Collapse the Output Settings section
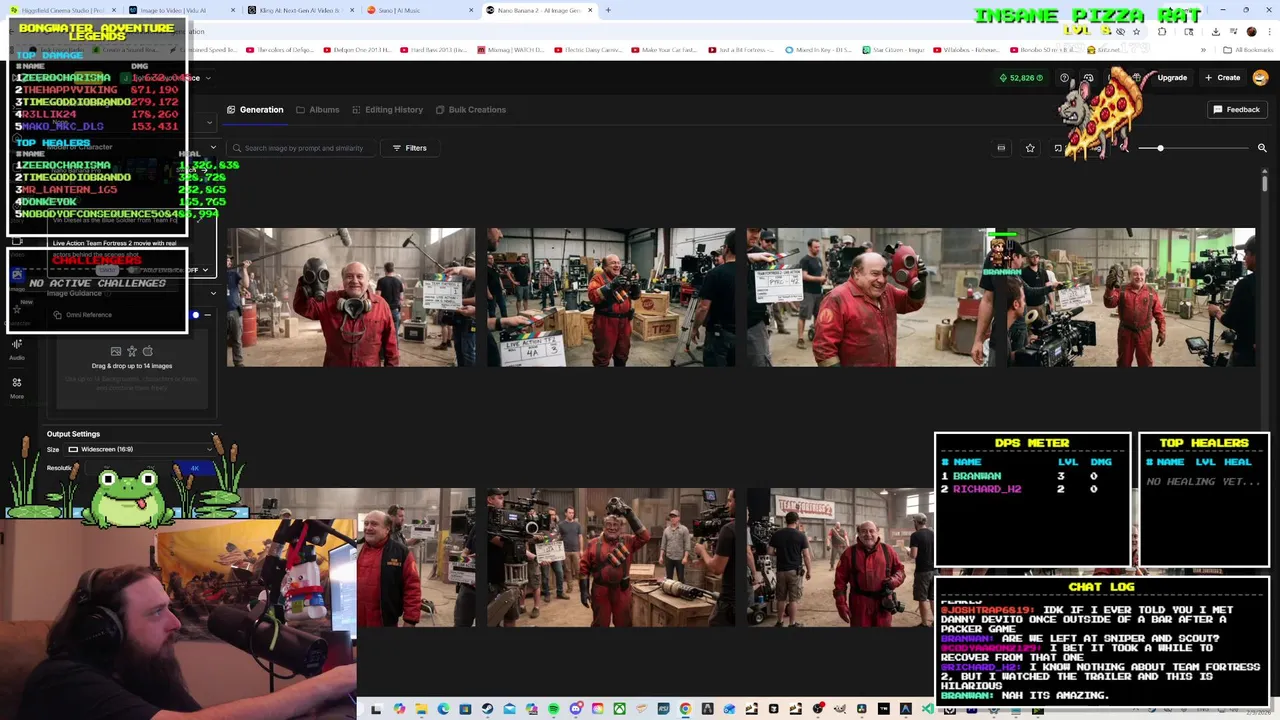The image size is (1280, 720). [x=213, y=434]
